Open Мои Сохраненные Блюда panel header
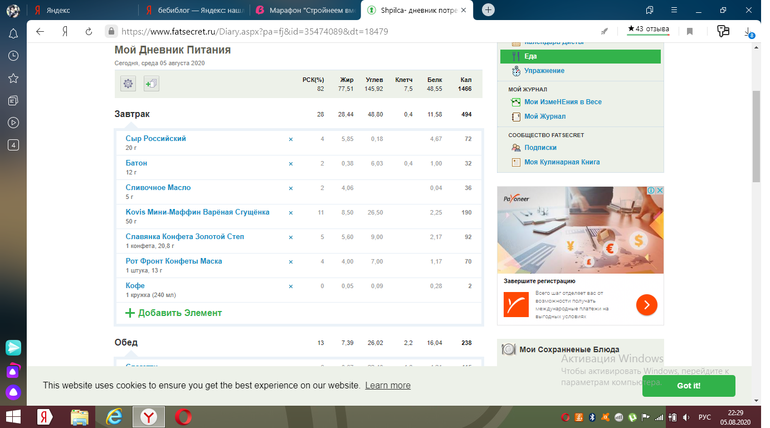Viewport: 770px width, 428px height. point(570,349)
